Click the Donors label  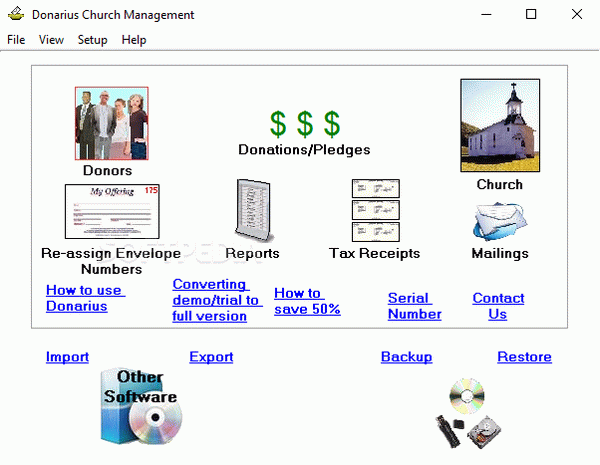pyautogui.click(x=108, y=170)
